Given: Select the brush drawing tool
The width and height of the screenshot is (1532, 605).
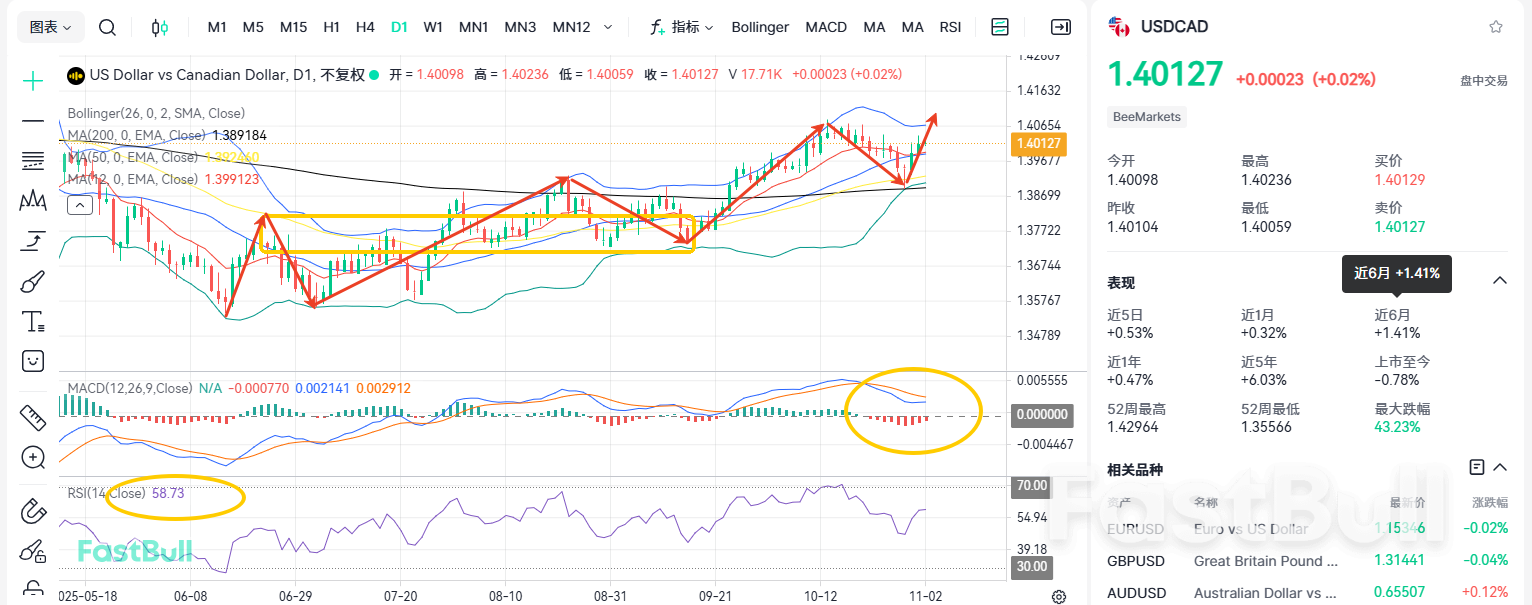Looking at the screenshot, I should point(33,281).
